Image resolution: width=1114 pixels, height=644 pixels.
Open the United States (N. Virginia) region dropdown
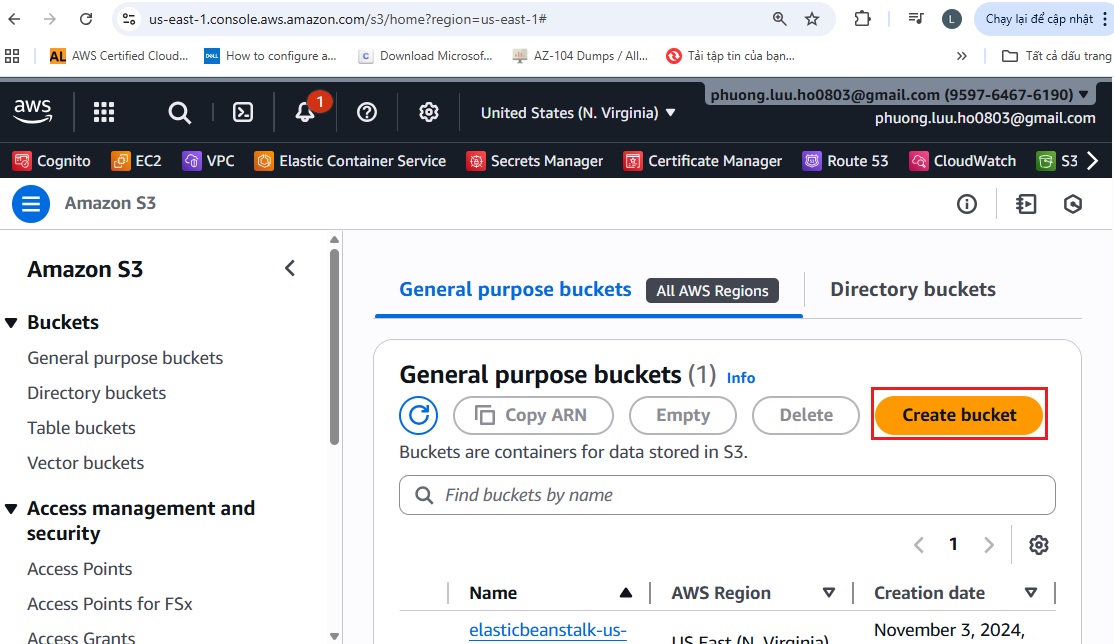point(578,113)
